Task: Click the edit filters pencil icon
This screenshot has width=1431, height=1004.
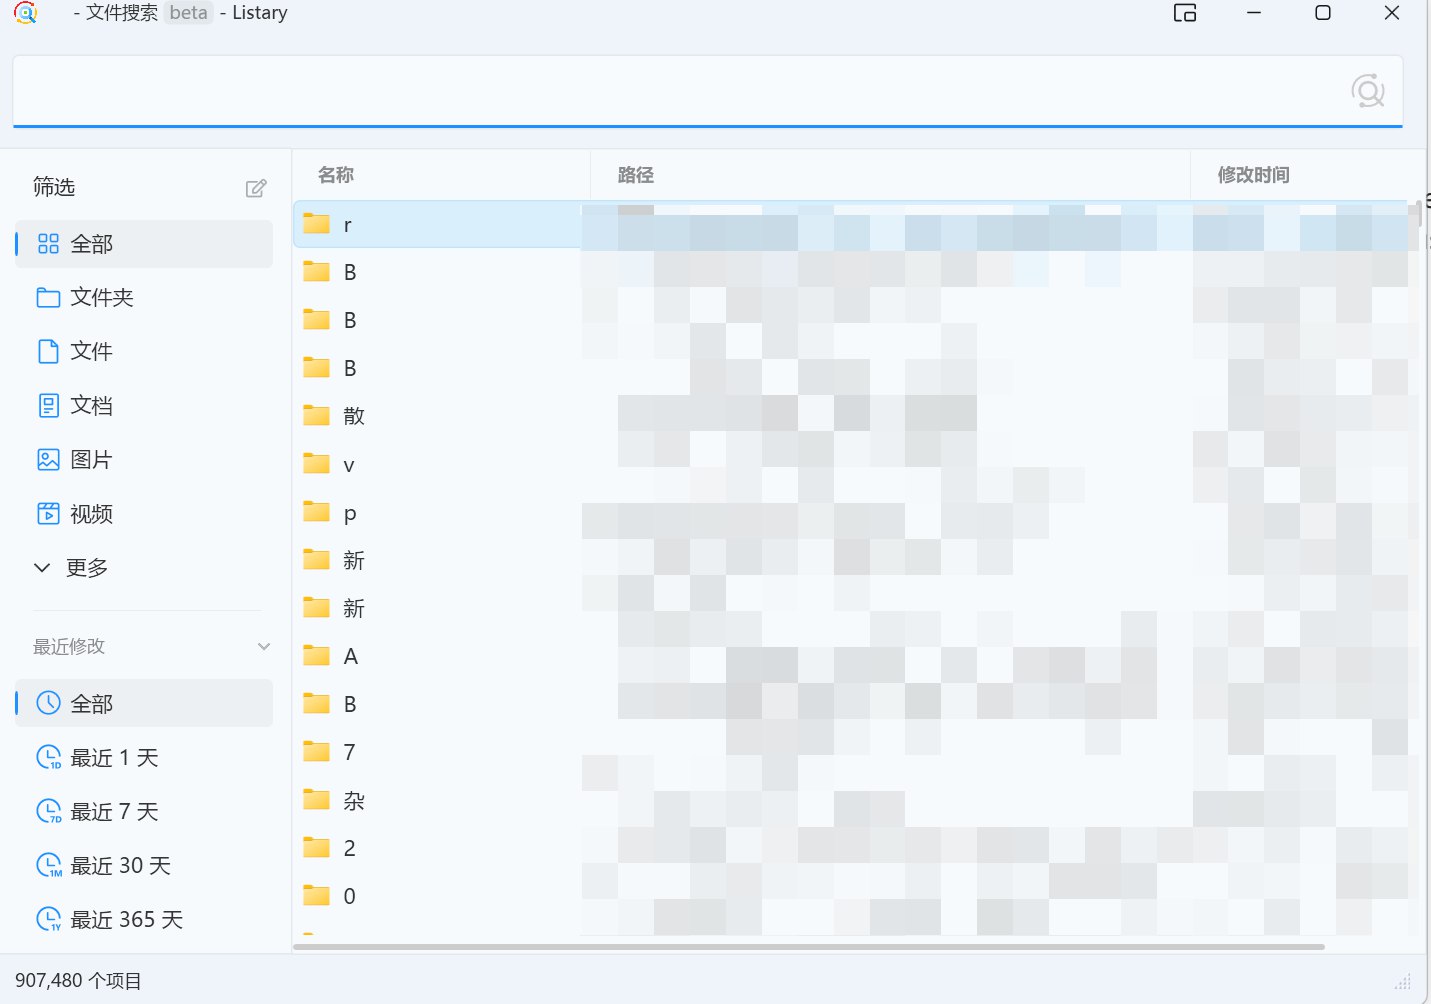Action: 256,188
